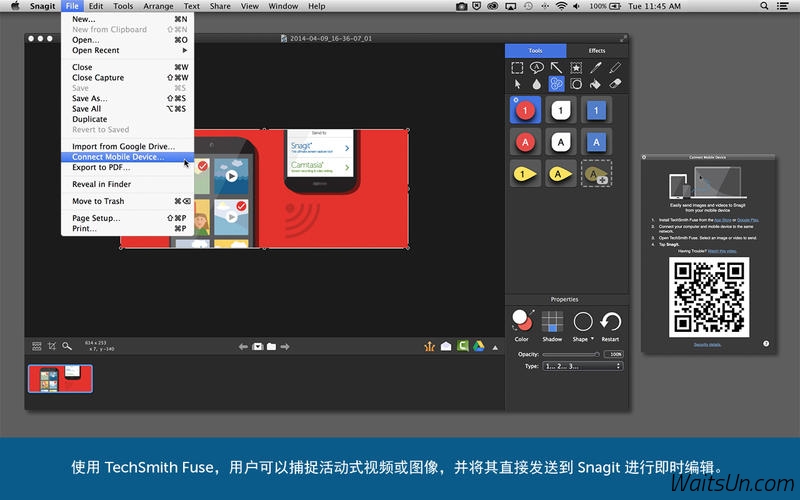This screenshot has width=800, height=500.
Task: Choose the white rounded letter A style
Action: (561, 142)
